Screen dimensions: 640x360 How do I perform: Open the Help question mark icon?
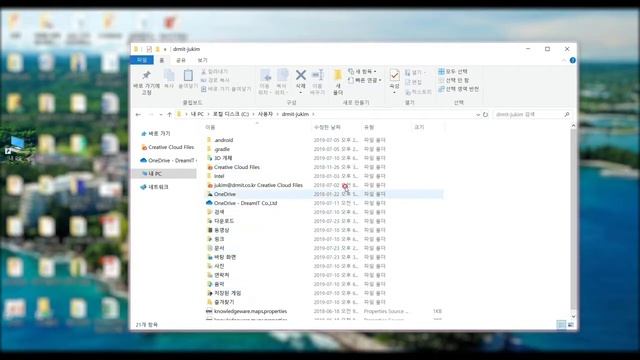(x=573, y=60)
